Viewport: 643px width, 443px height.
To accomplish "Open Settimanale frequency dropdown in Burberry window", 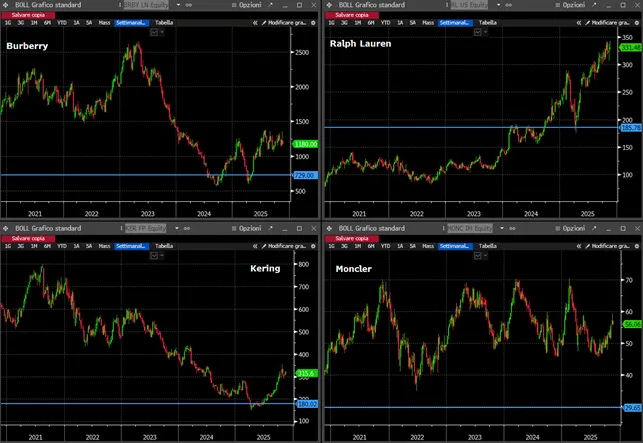I will click(x=131, y=23).
